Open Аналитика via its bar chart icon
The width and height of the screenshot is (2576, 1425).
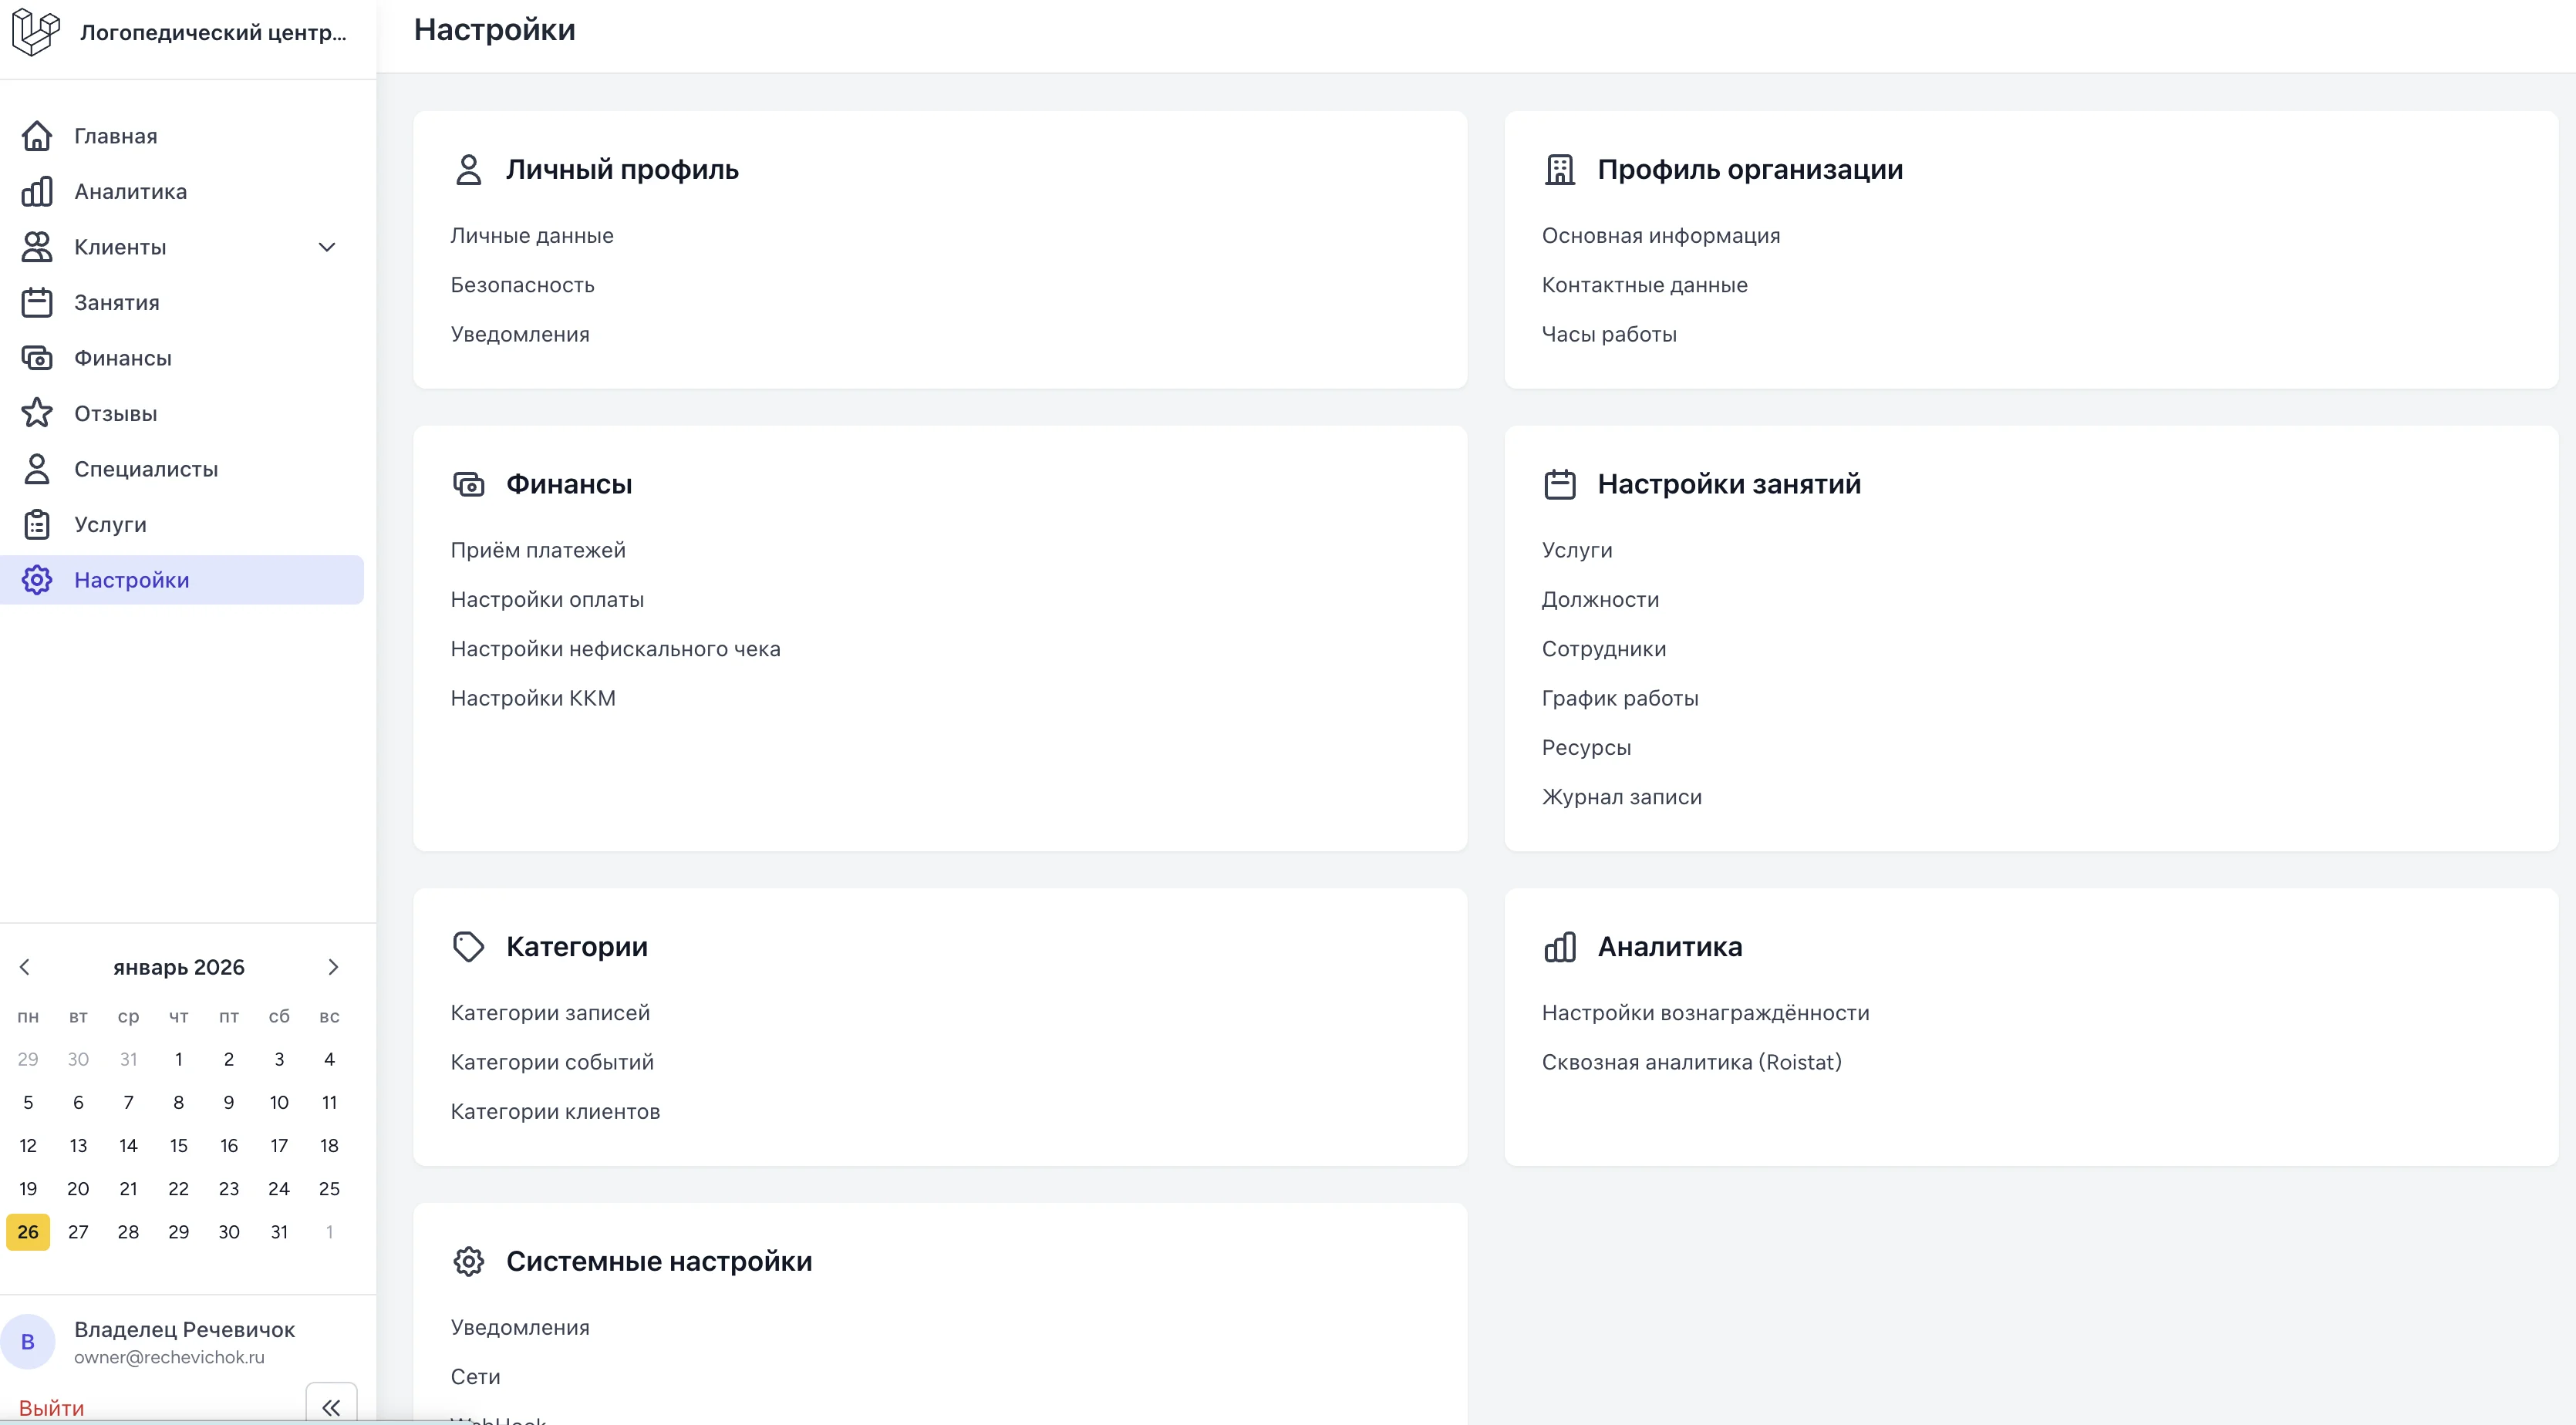(x=37, y=191)
